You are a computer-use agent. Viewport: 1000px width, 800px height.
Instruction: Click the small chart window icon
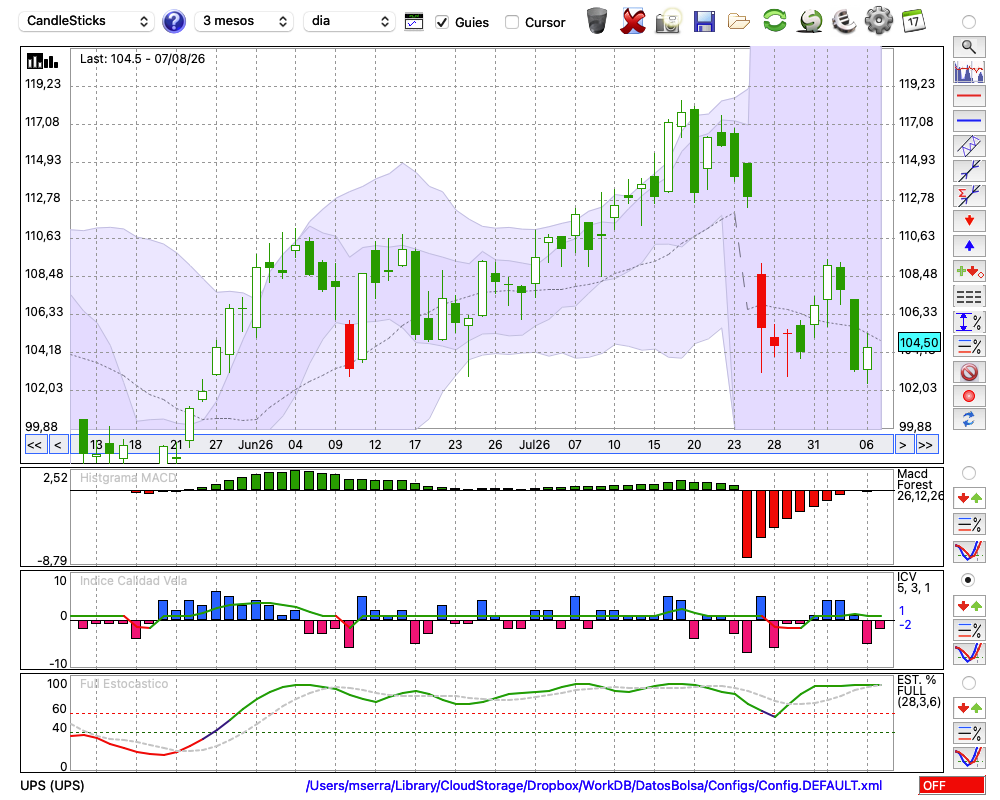tap(414, 22)
